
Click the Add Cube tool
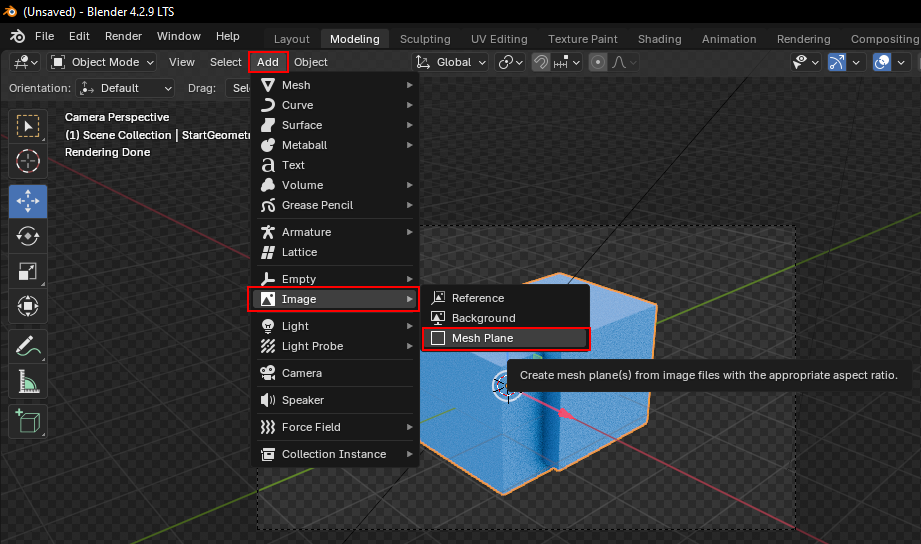click(28, 420)
